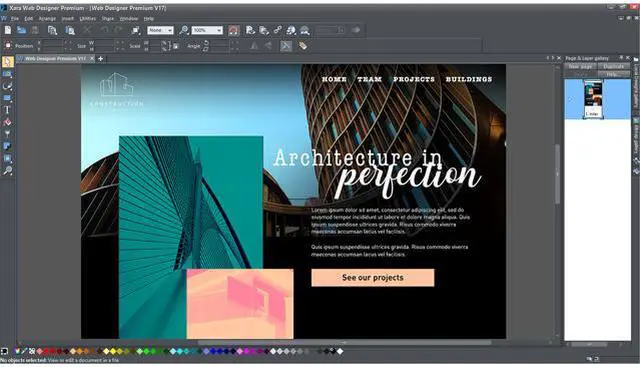Screen dimensions: 640x367
Task: Select the Zoom tool in left toolbar
Action: click(x=7, y=170)
